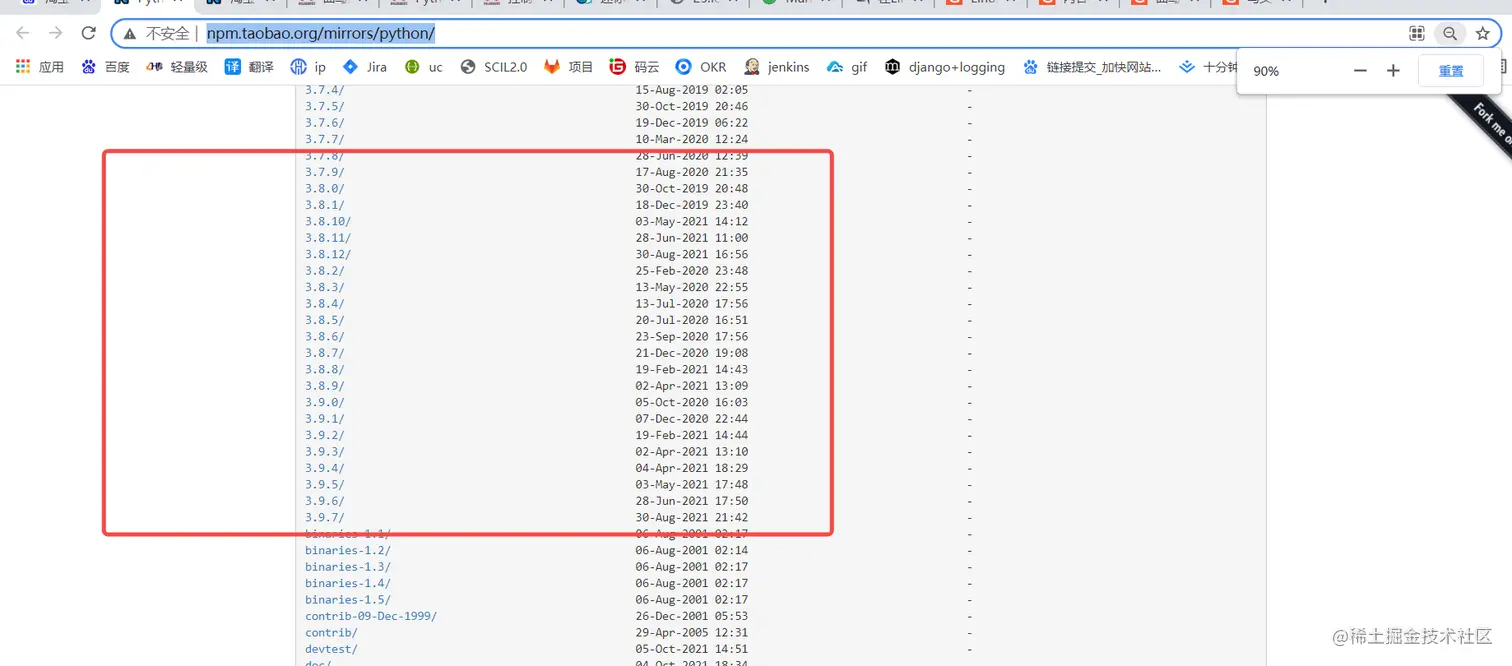1512x666 pixels.
Task: Click the zoom magnifier icon in address bar
Action: pos(1450,34)
